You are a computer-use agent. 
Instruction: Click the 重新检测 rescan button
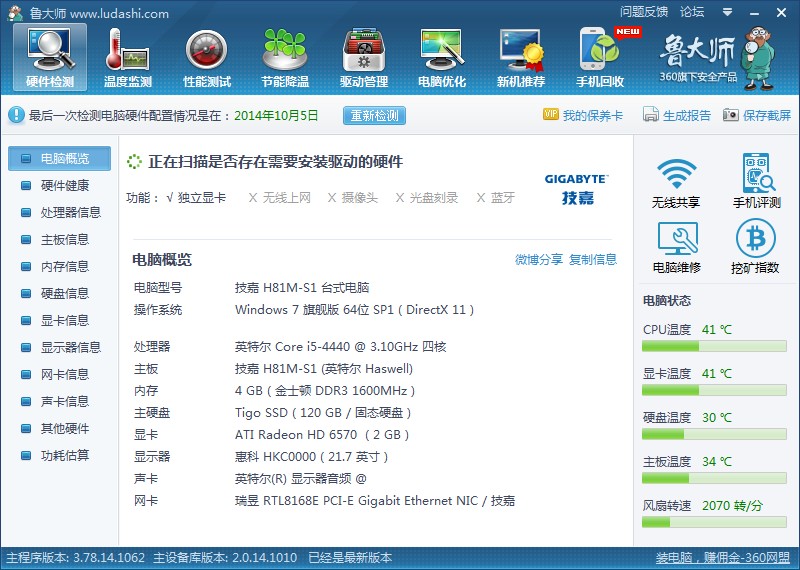click(x=374, y=115)
